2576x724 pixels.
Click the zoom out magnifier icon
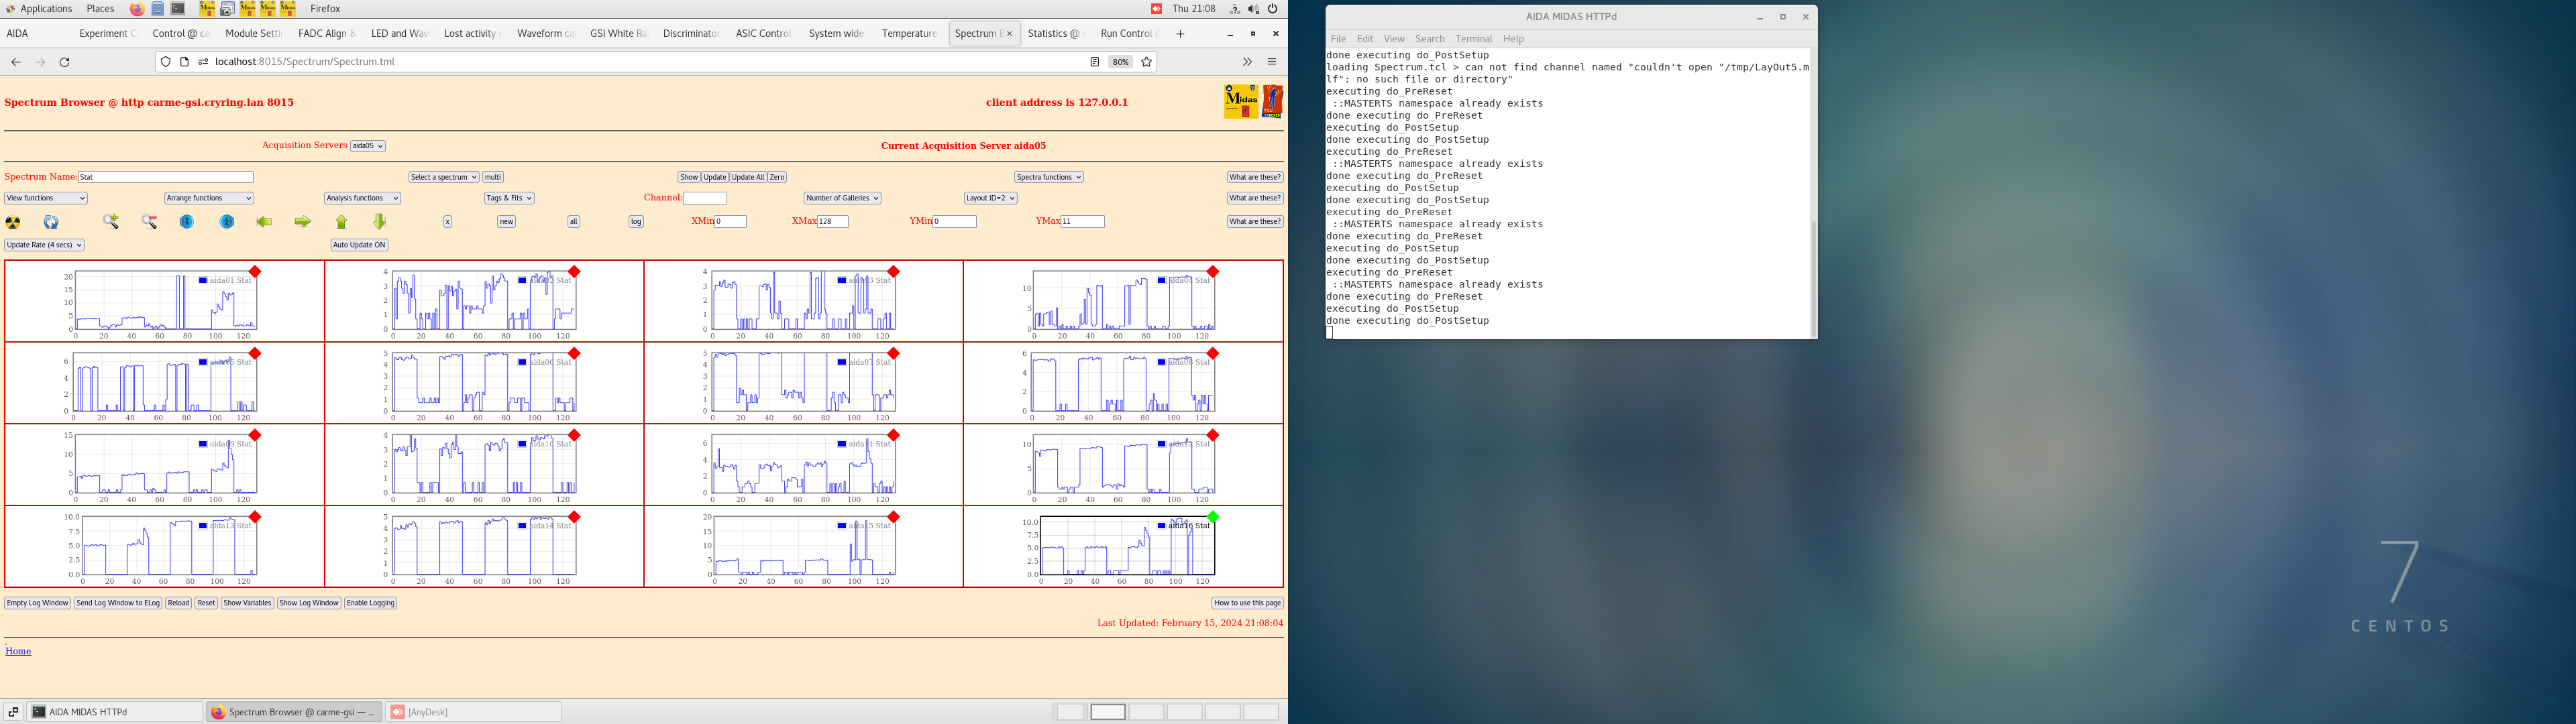(149, 222)
